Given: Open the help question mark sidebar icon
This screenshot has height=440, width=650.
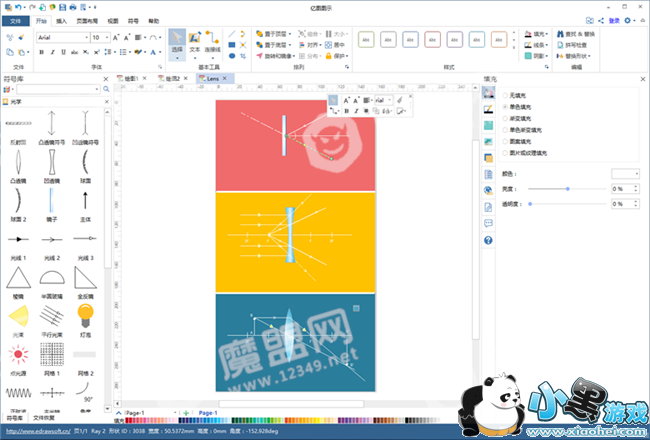Looking at the screenshot, I should tap(488, 240).
